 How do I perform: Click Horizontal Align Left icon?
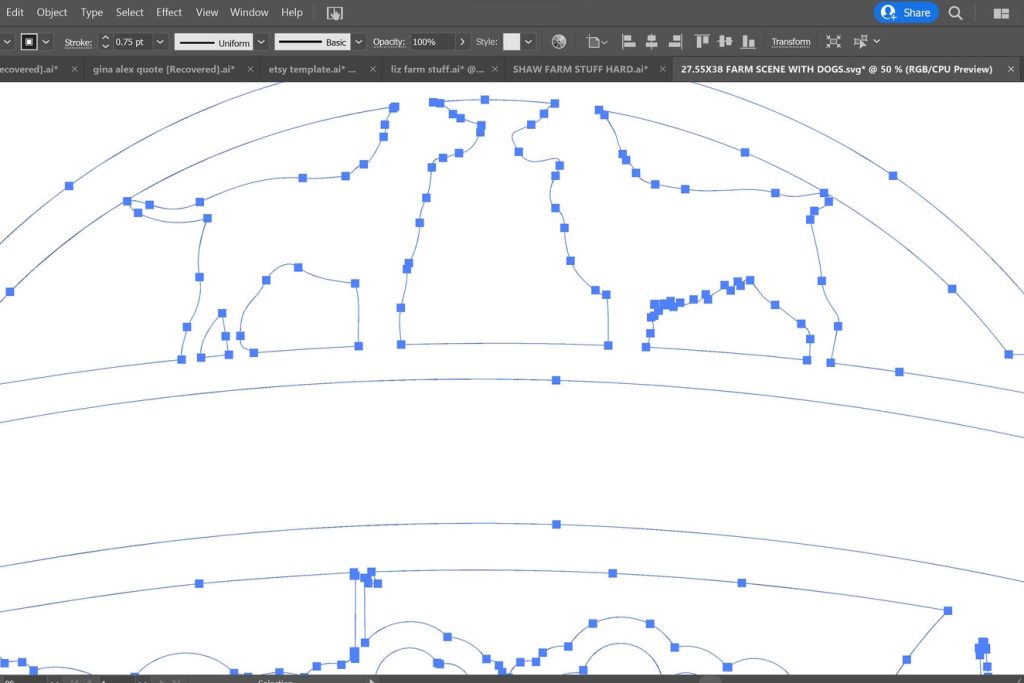click(x=629, y=42)
